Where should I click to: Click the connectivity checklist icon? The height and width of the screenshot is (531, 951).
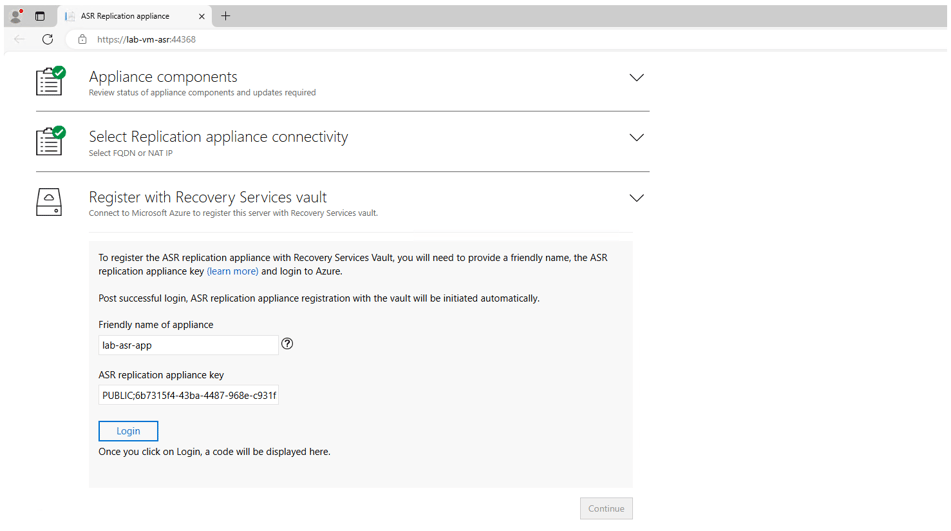[50, 141]
